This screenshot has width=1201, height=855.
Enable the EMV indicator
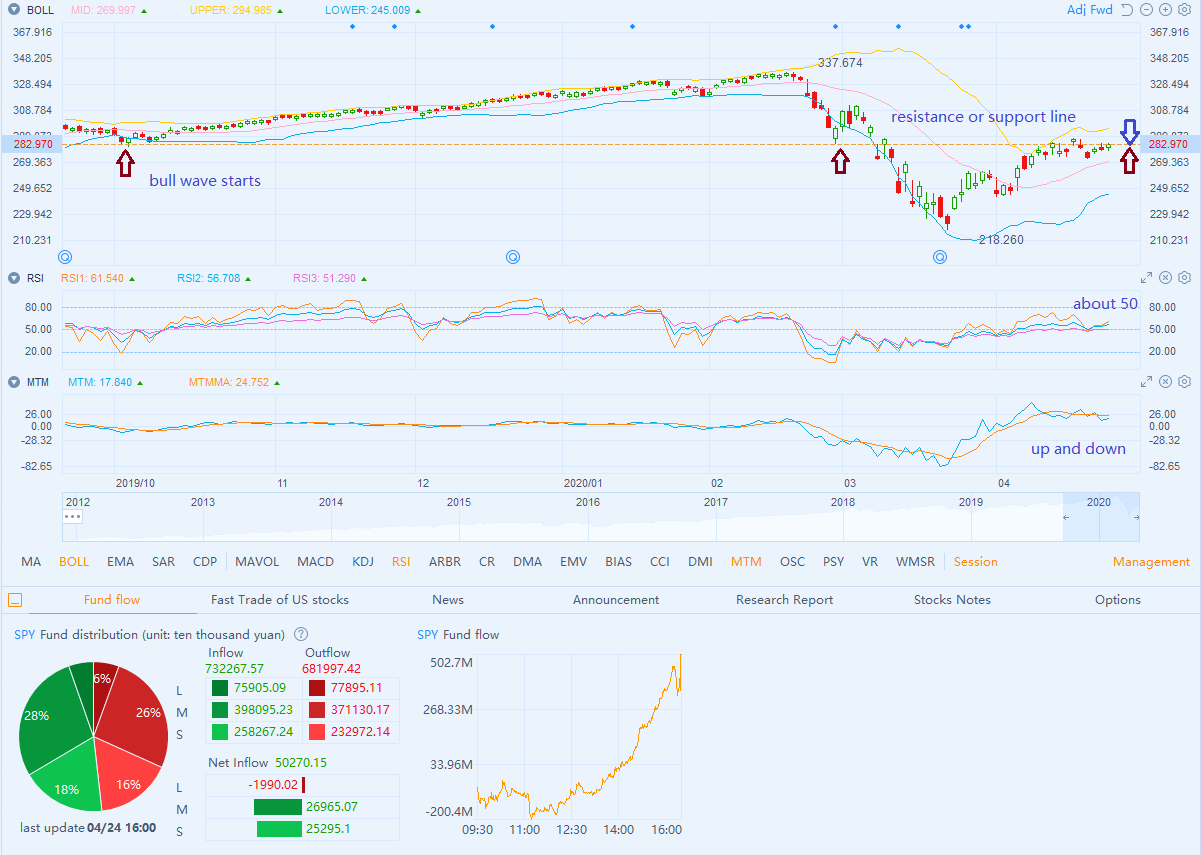tap(574, 562)
